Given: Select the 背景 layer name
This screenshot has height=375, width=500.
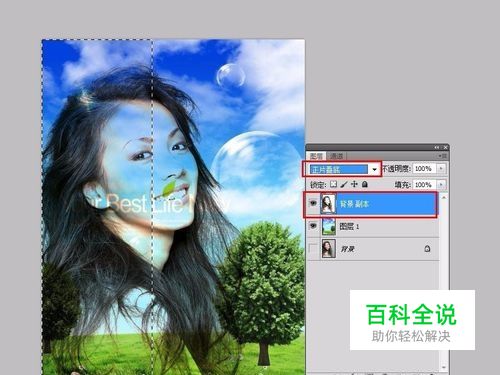Looking at the screenshot, I should point(348,249).
